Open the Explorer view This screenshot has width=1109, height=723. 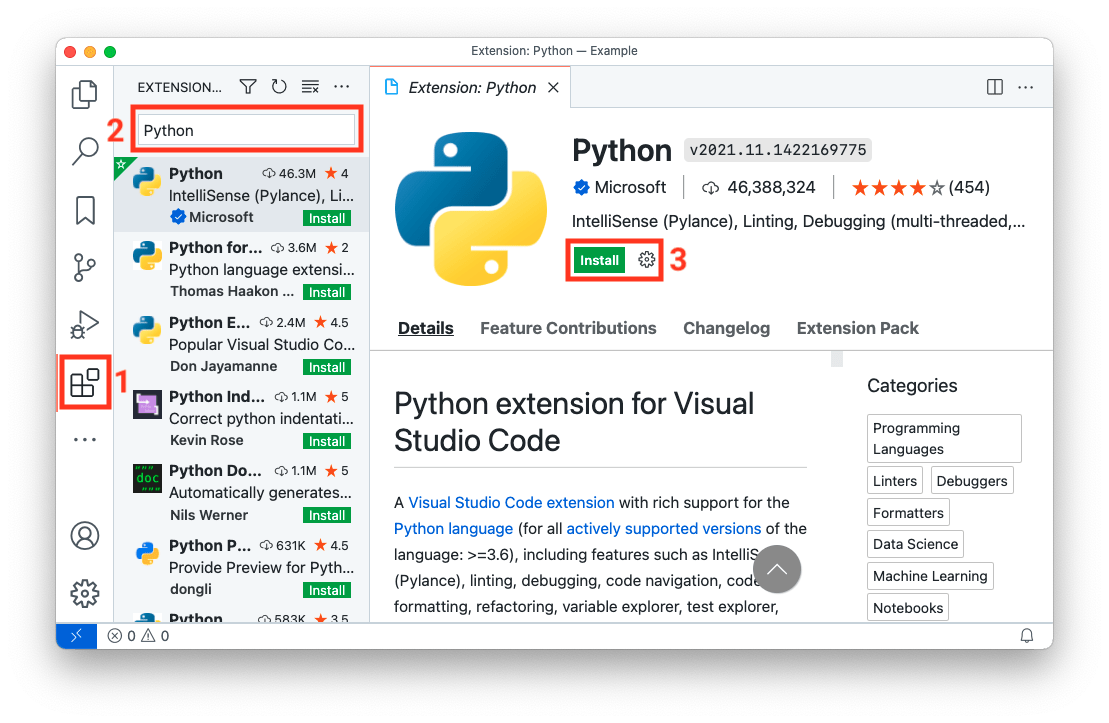[84, 92]
